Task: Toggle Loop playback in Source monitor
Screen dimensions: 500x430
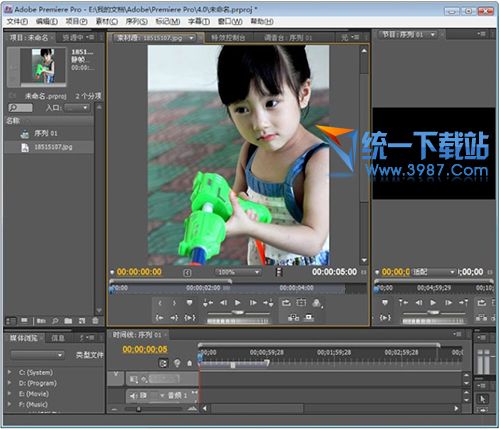Action: pos(286,303)
